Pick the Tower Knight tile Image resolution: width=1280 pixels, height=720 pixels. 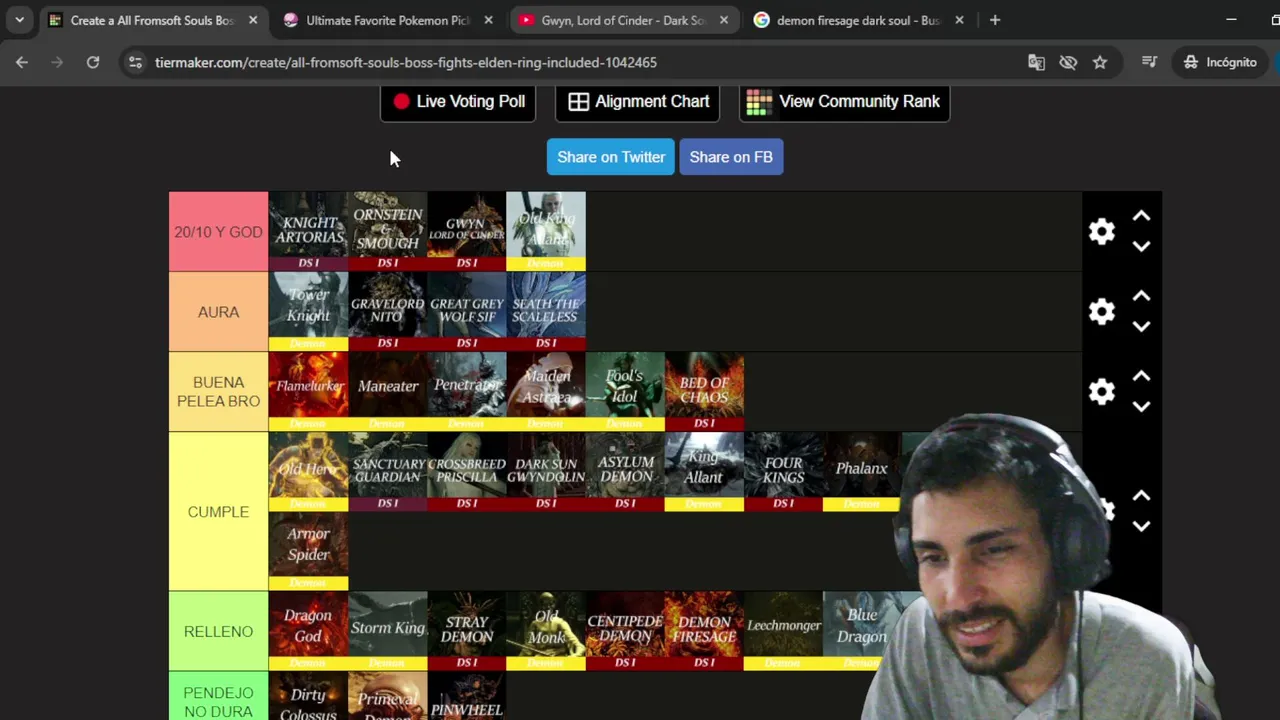[x=308, y=311]
